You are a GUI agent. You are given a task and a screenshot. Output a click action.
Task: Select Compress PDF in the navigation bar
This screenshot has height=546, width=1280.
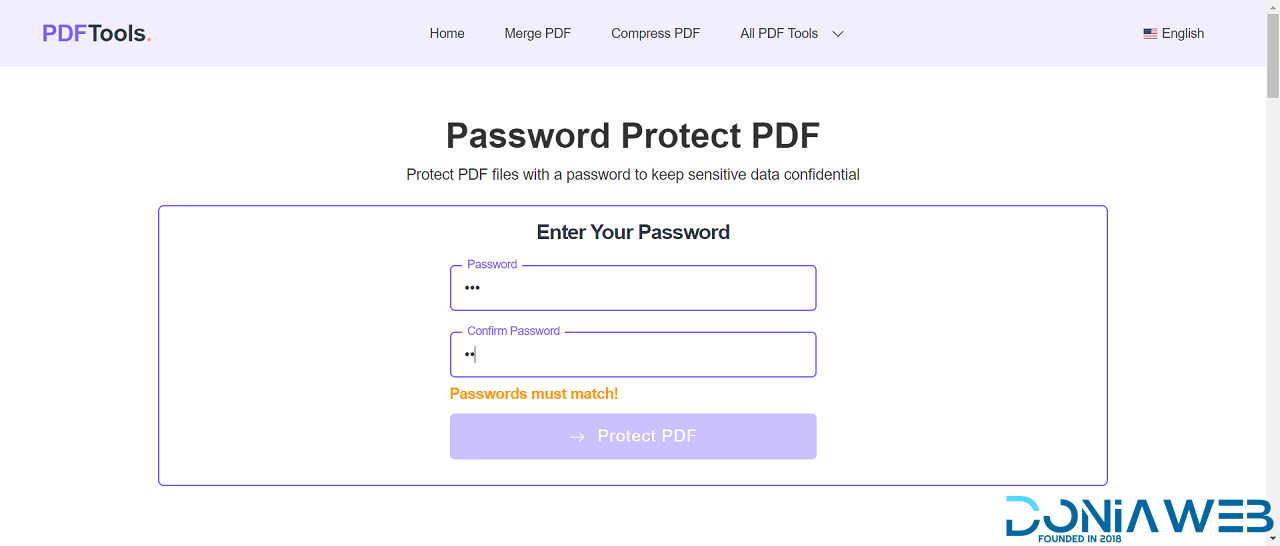coord(655,33)
